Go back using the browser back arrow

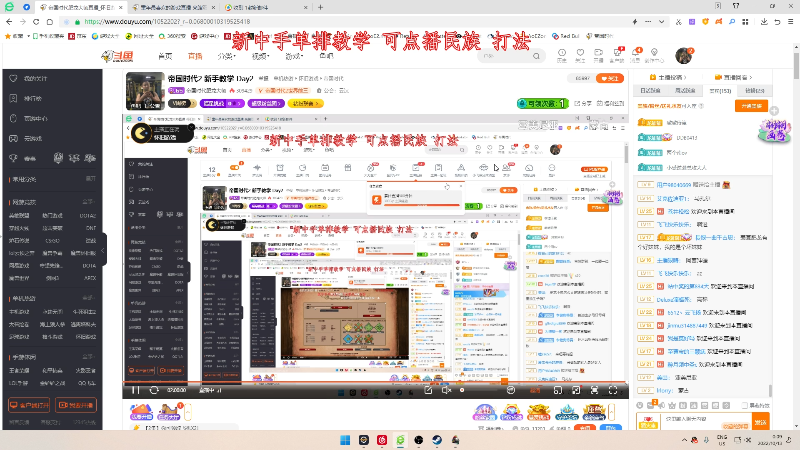click(x=9, y=21)
